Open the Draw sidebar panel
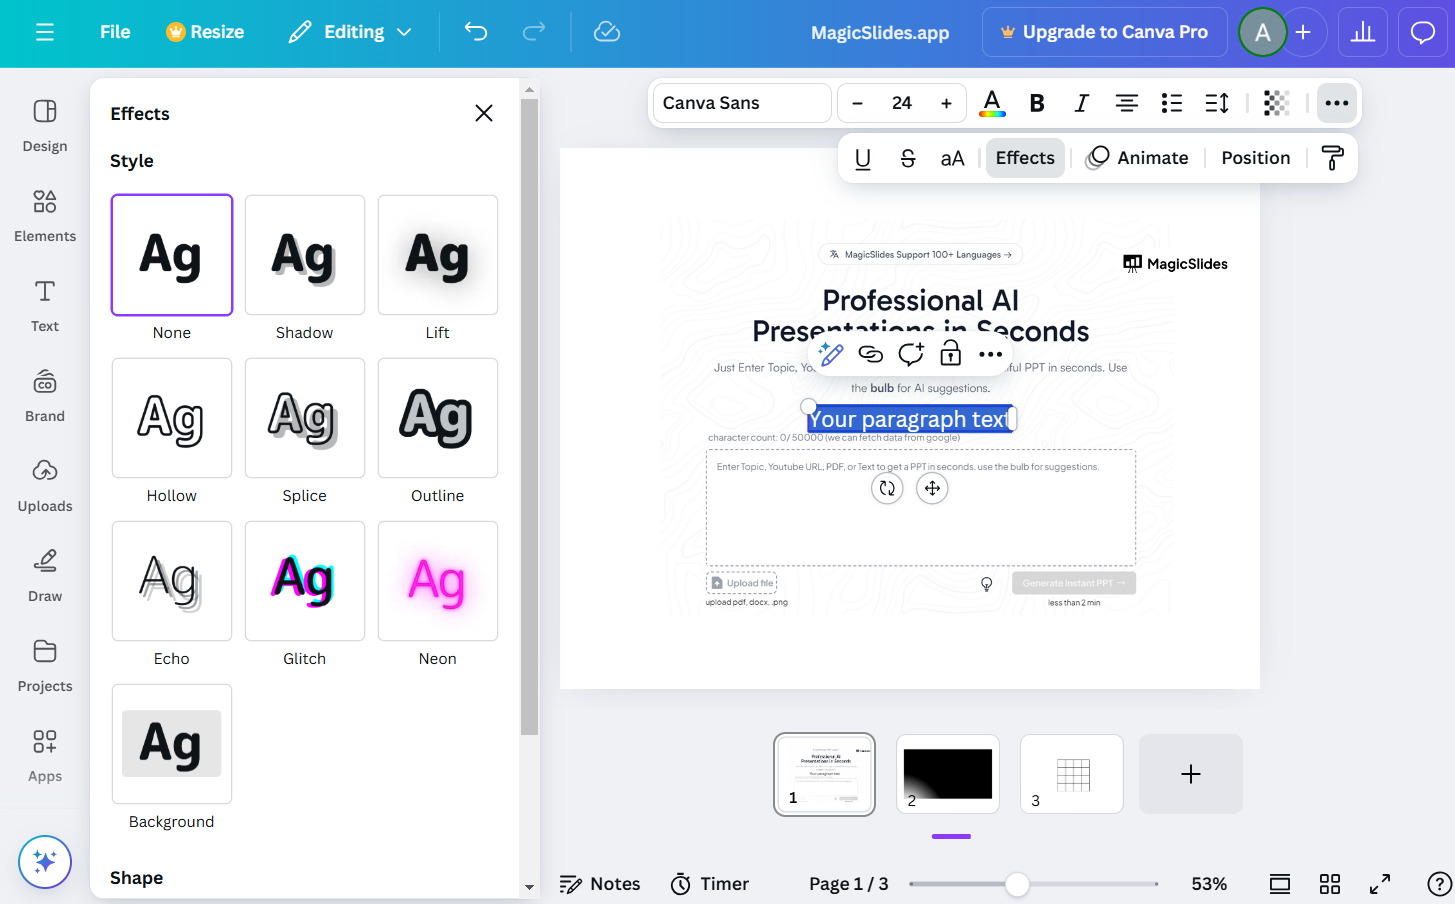Screen dimensions: 1455x904 [x=45, y=575]
